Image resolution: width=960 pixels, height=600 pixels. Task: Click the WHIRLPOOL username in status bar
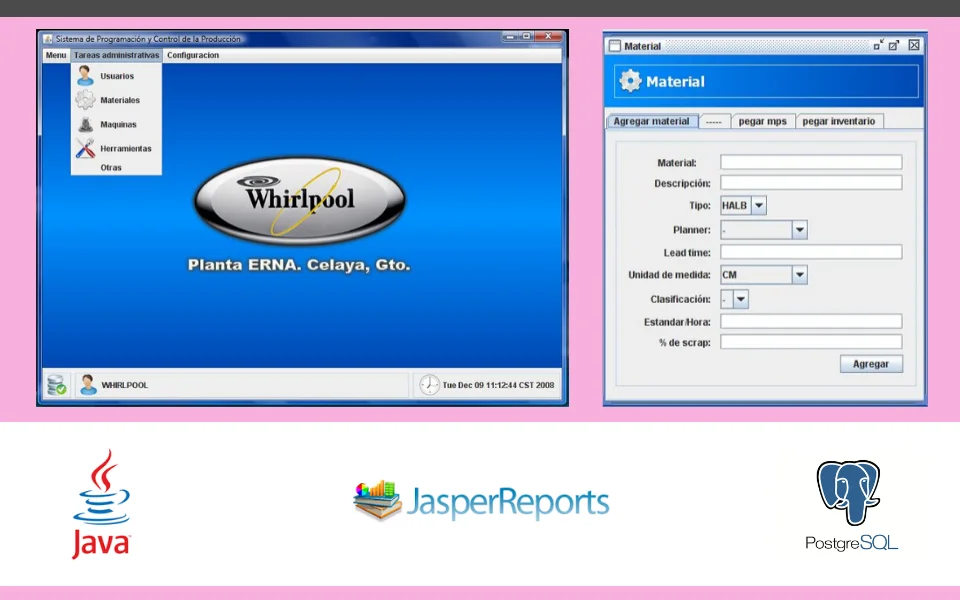click(x=125, y=385)
